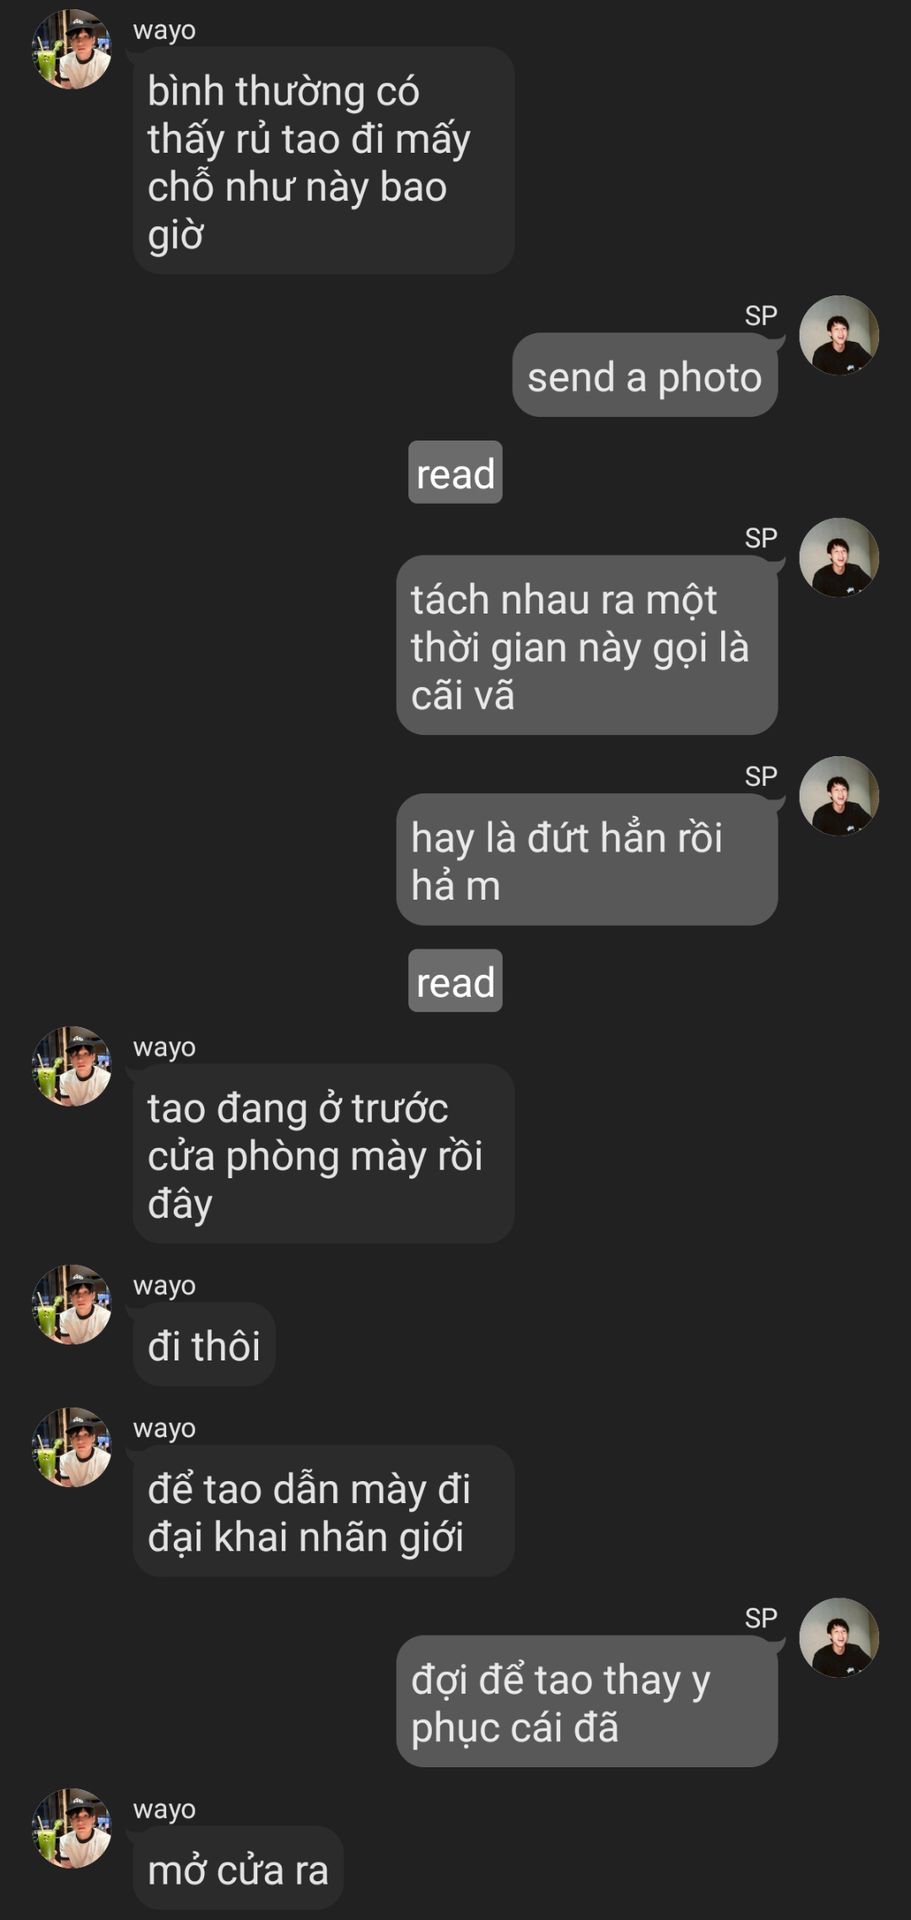Select the 'đại khai nhãn giới' message bubble
Screen dimensions: 911x1920
323,1511
